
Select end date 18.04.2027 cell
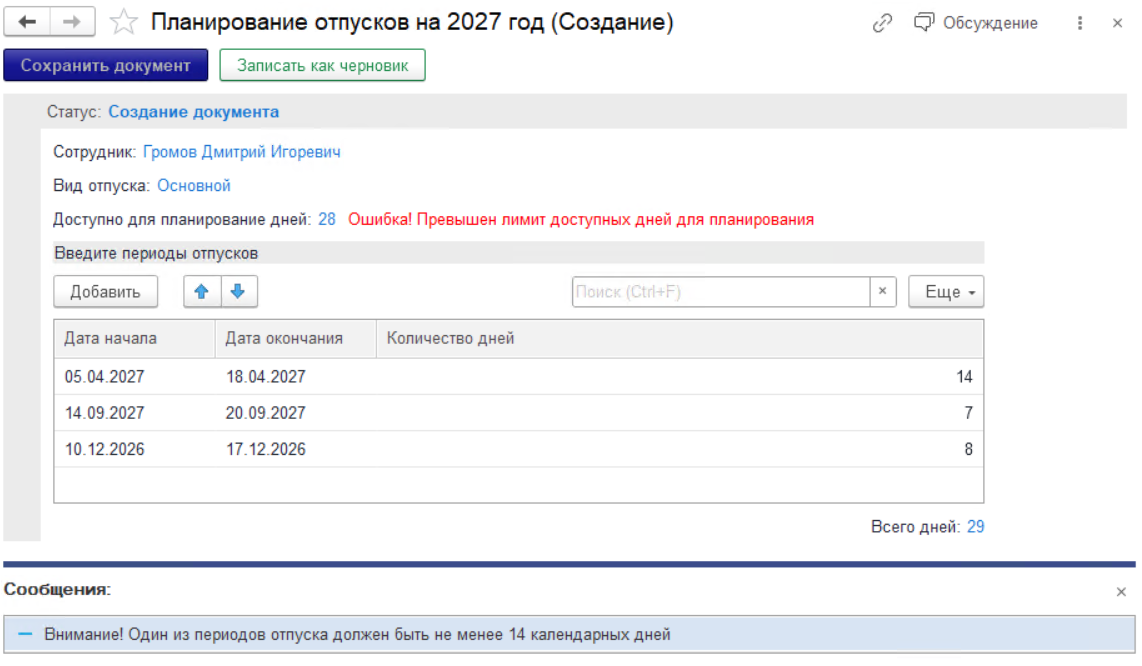296,377
